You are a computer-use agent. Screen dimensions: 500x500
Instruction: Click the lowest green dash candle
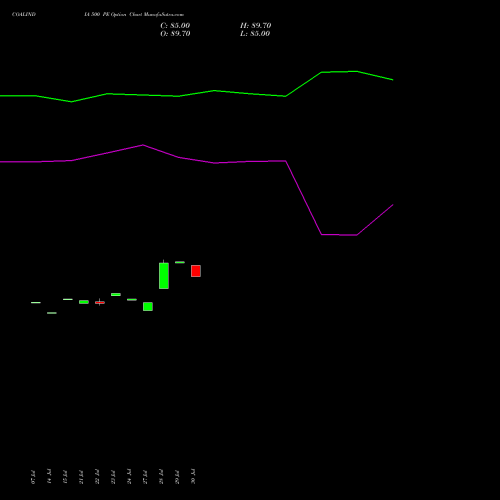52,313
